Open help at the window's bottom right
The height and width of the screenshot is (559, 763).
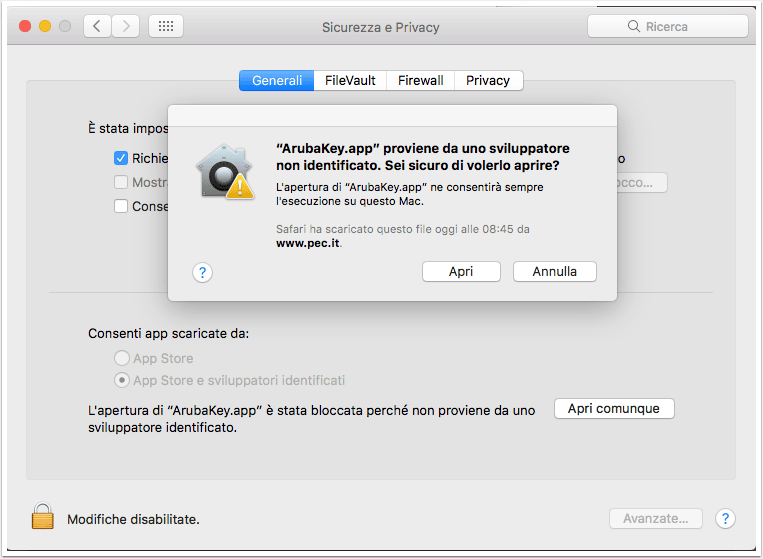point(725,519)
